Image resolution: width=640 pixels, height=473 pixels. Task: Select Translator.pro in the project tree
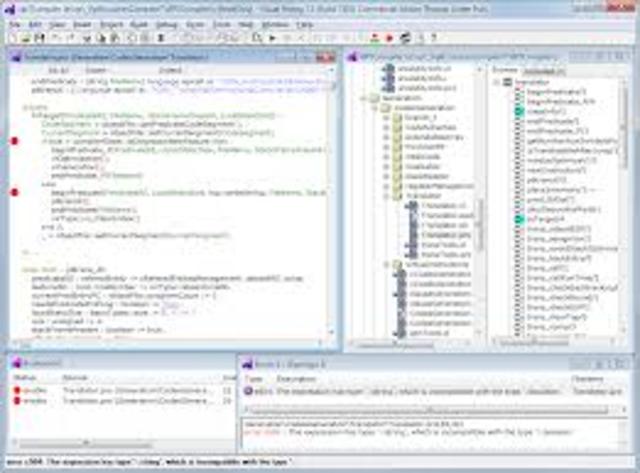point(446,235)
